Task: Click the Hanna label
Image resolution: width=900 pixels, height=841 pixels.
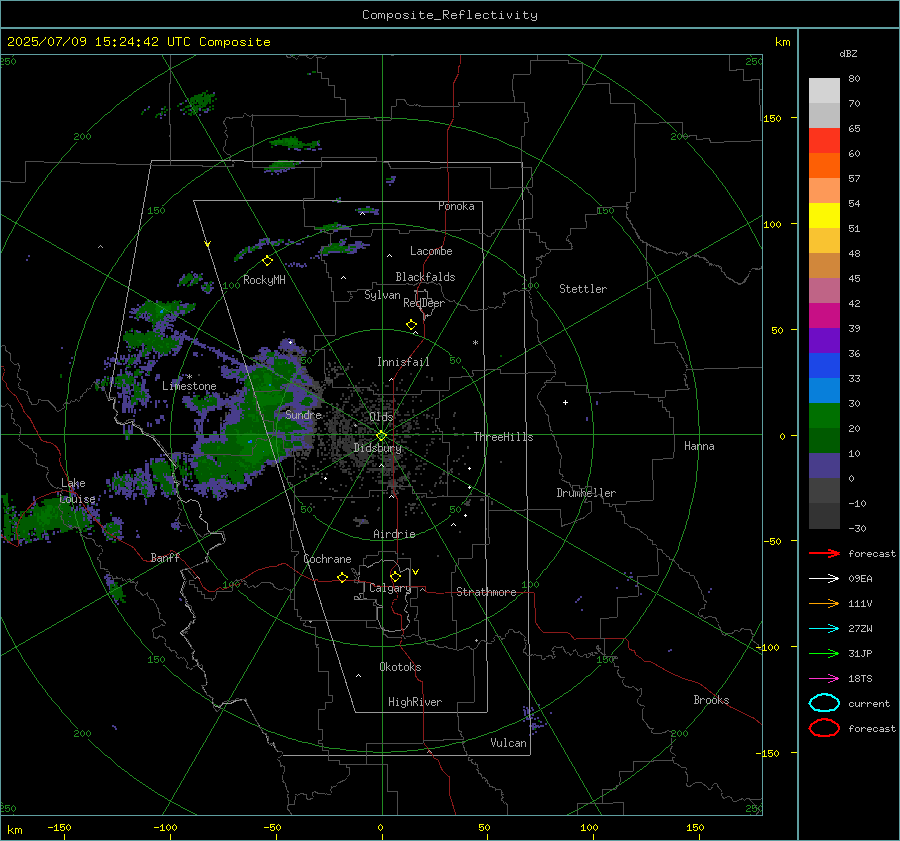Action: (699, 446)
